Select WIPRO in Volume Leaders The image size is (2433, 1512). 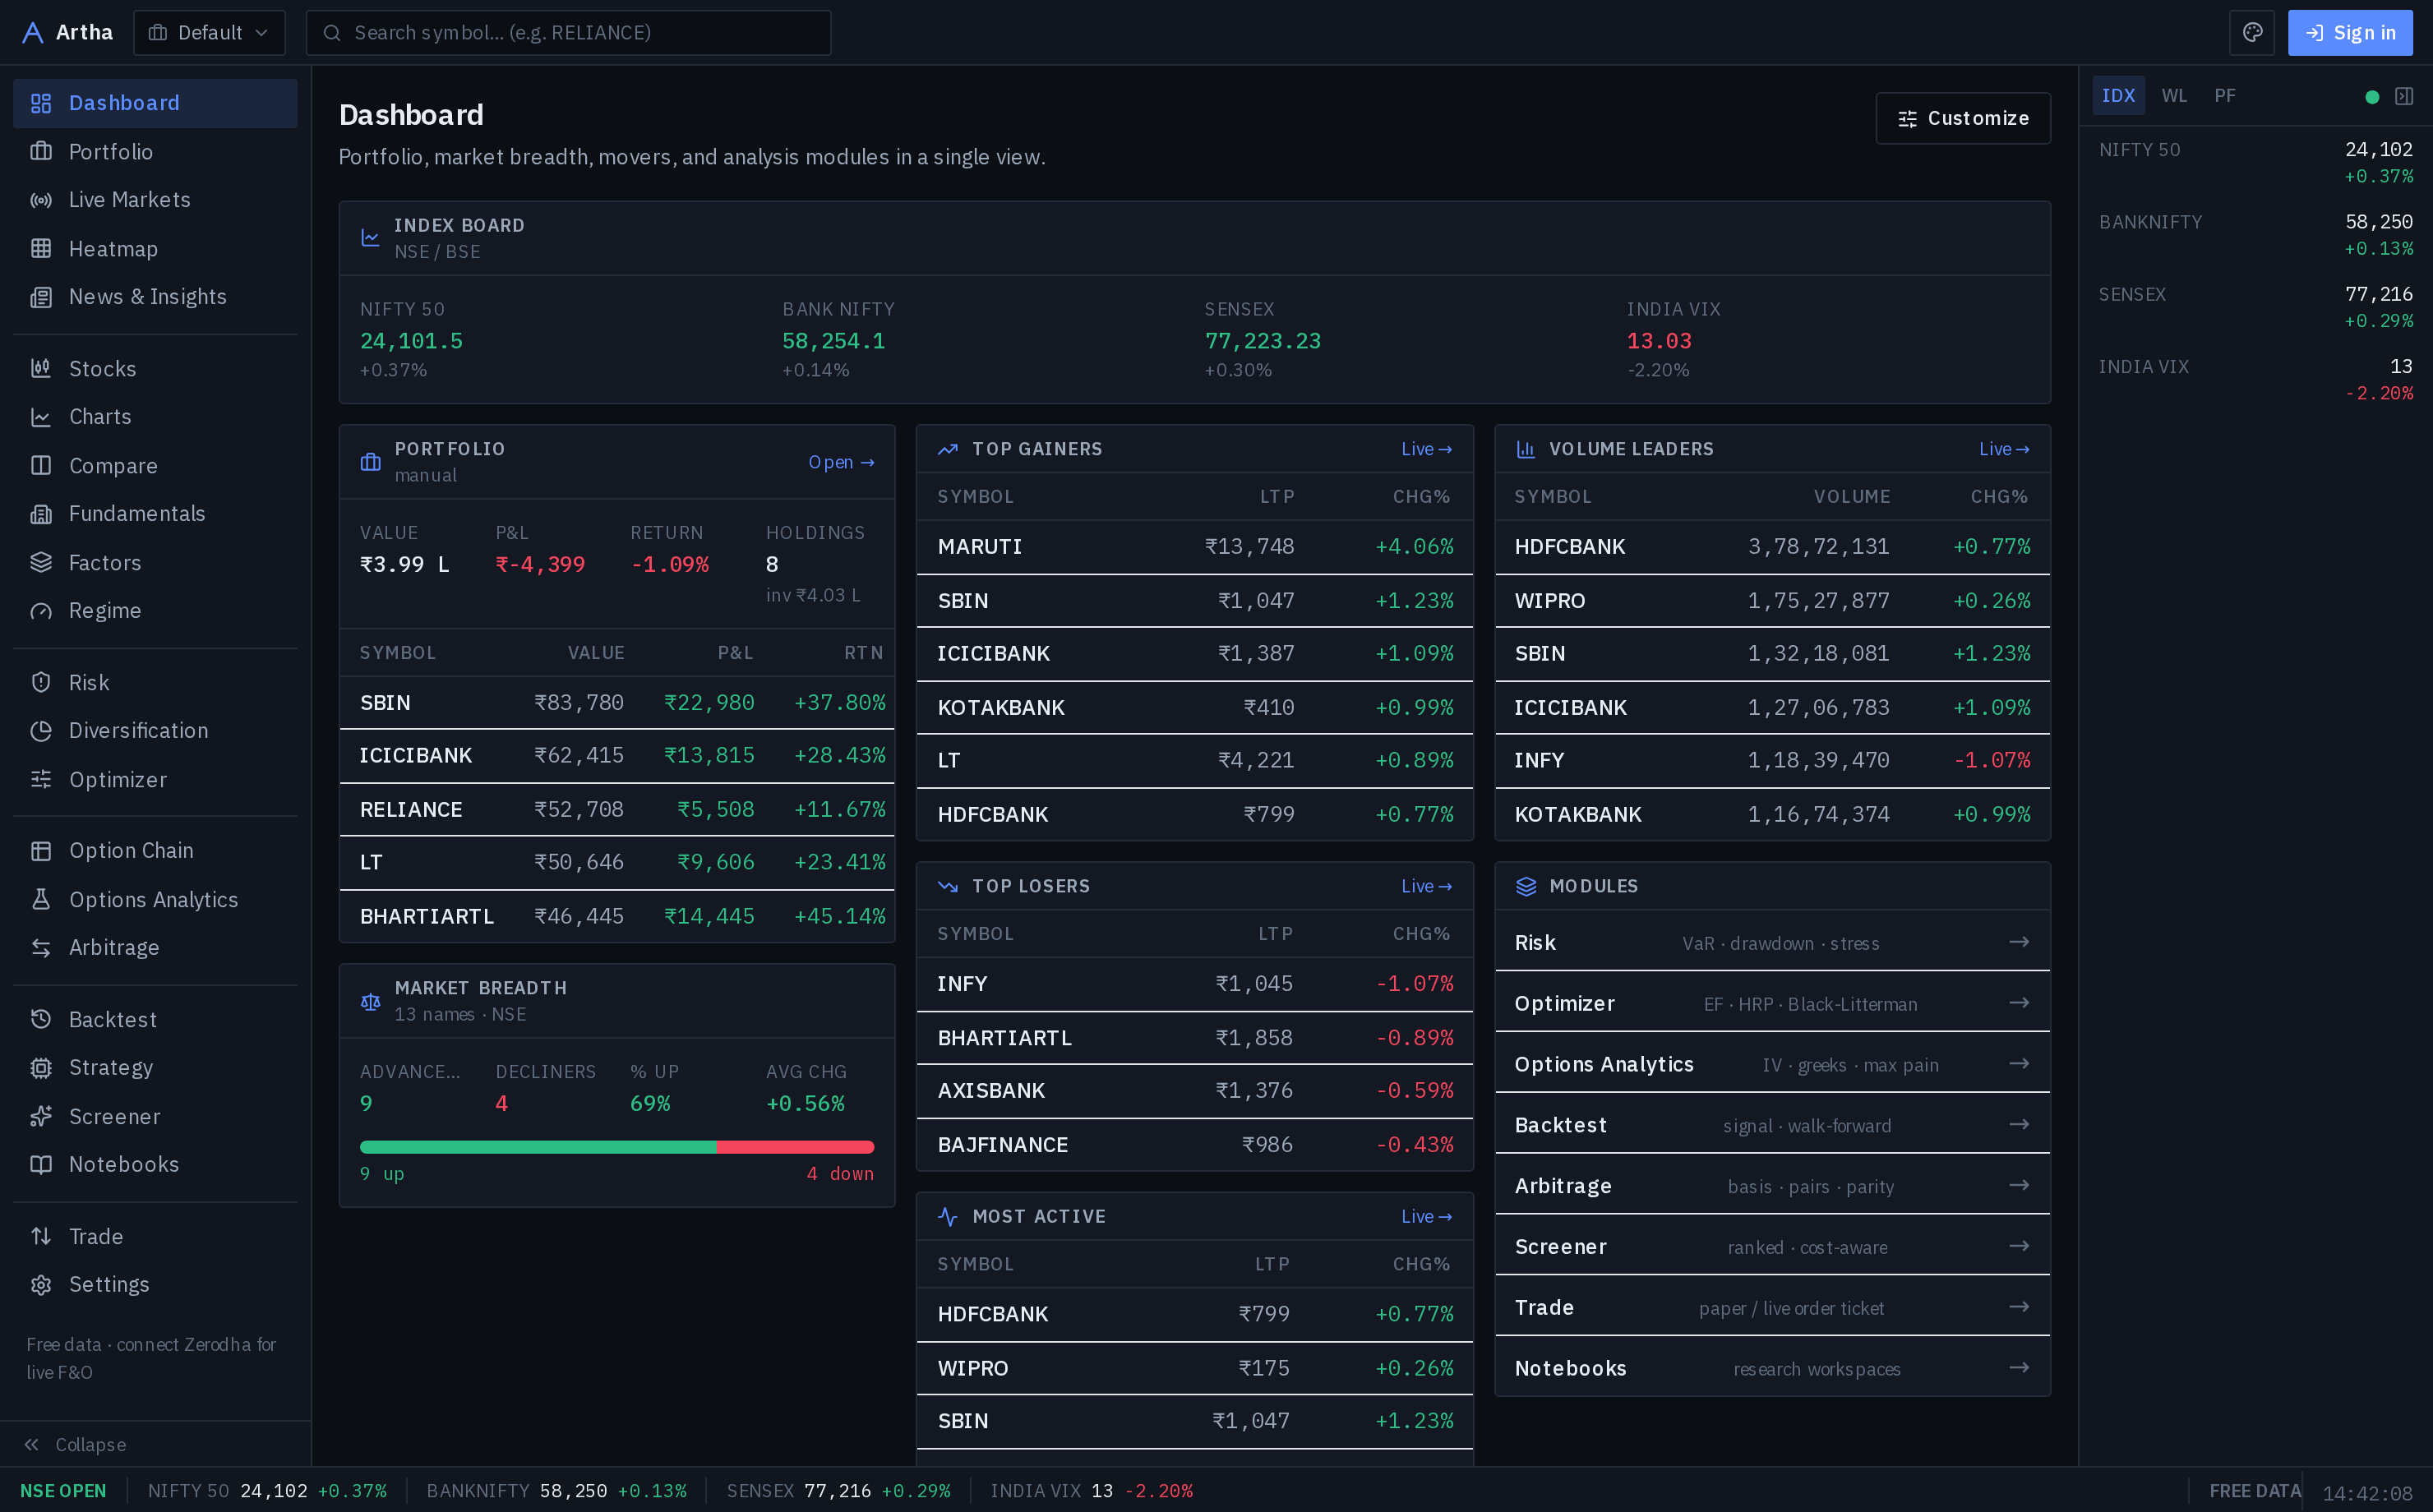pos(1772,601)
